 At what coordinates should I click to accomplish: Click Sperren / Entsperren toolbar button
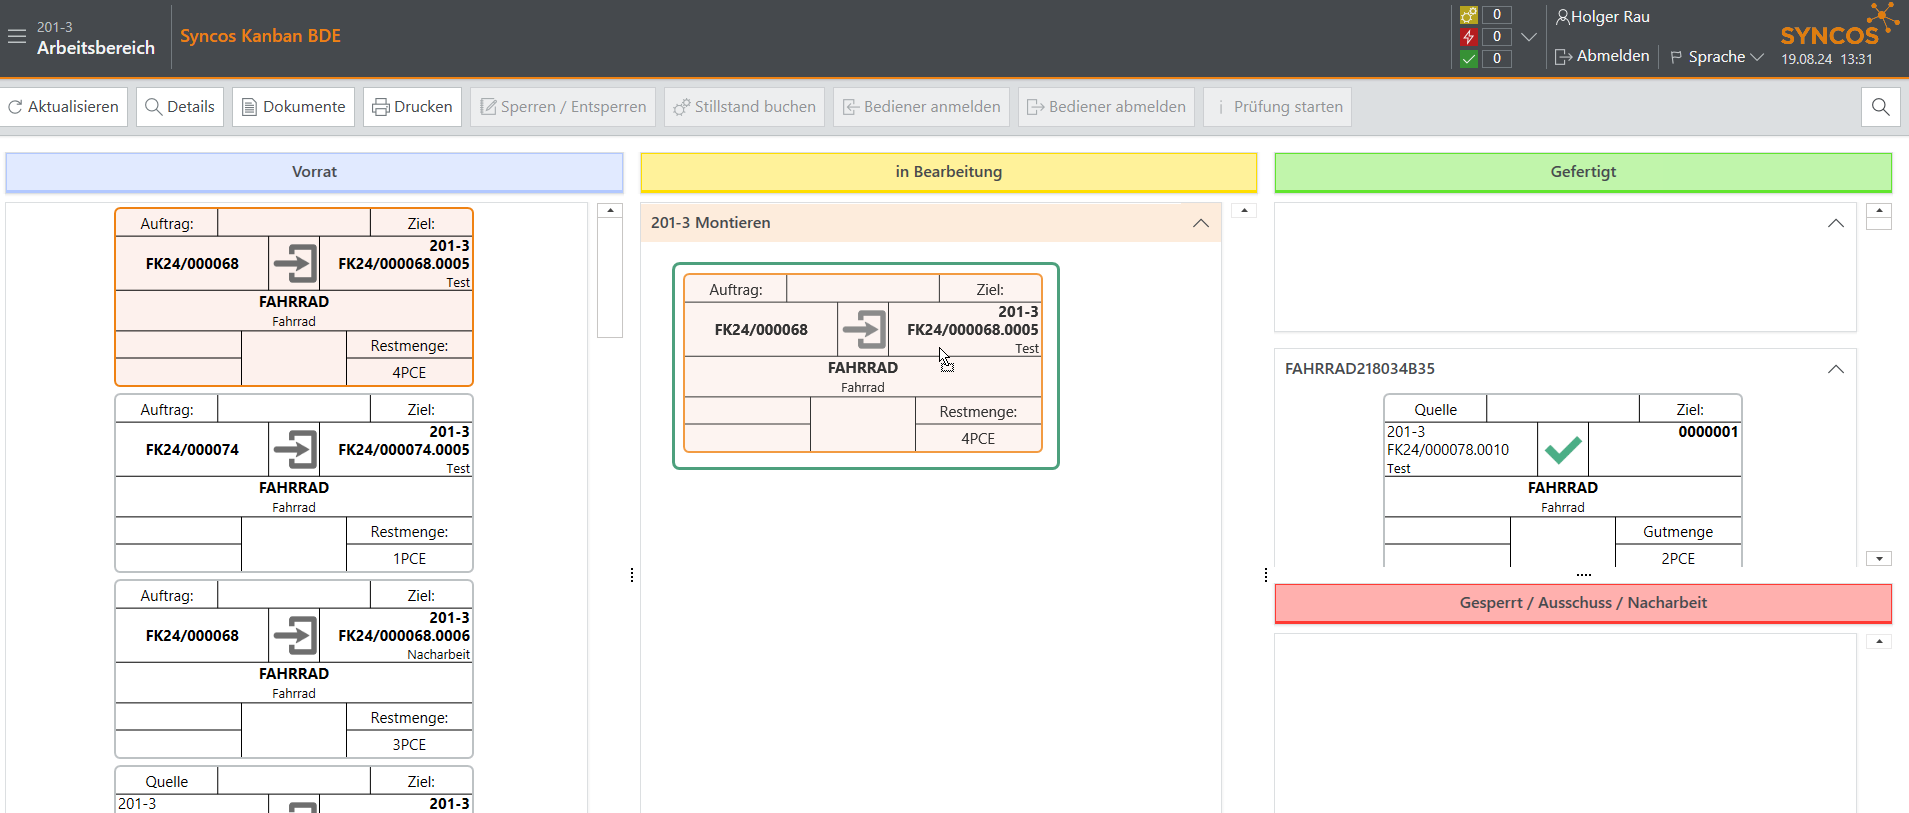click(x=563, y=107)
